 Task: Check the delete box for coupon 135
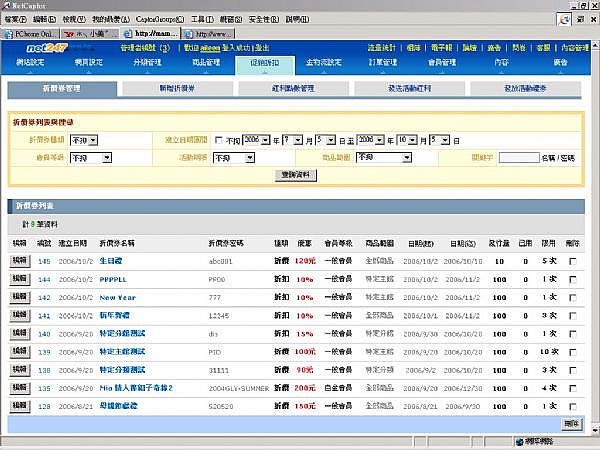pyautogui.click(x=572, y=388)
